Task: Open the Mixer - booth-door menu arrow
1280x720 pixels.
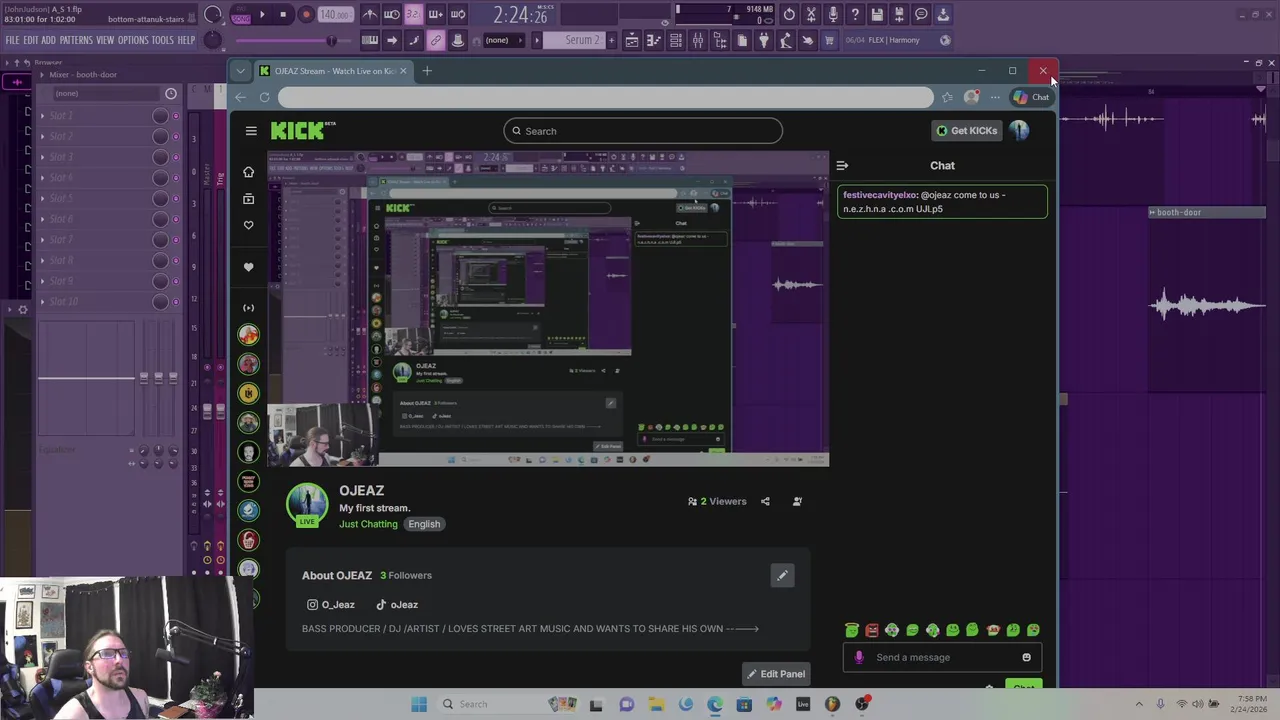Action: pos(41,75)
